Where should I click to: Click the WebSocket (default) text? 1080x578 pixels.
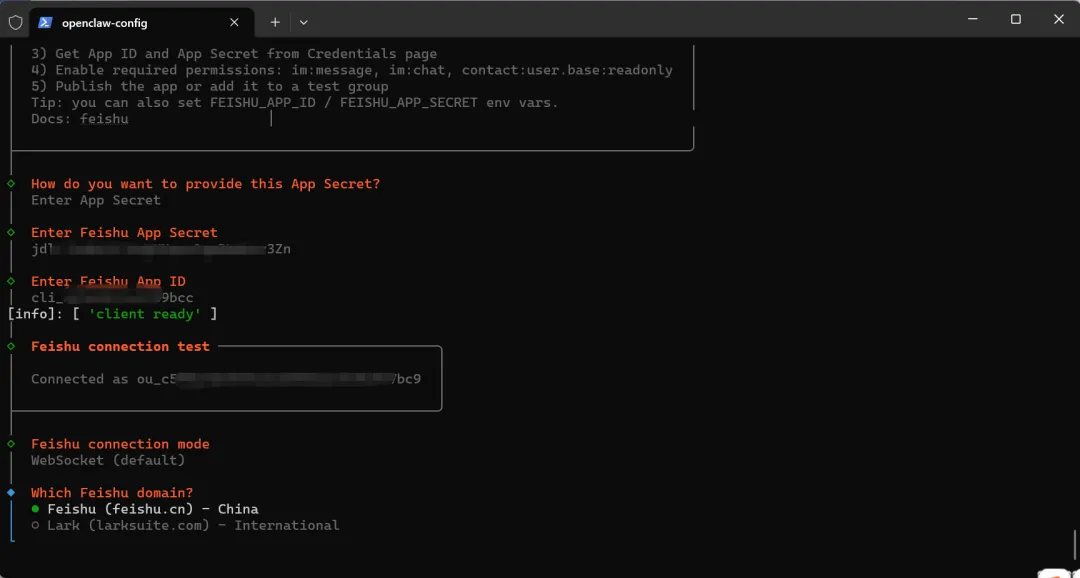pos(108,460)
